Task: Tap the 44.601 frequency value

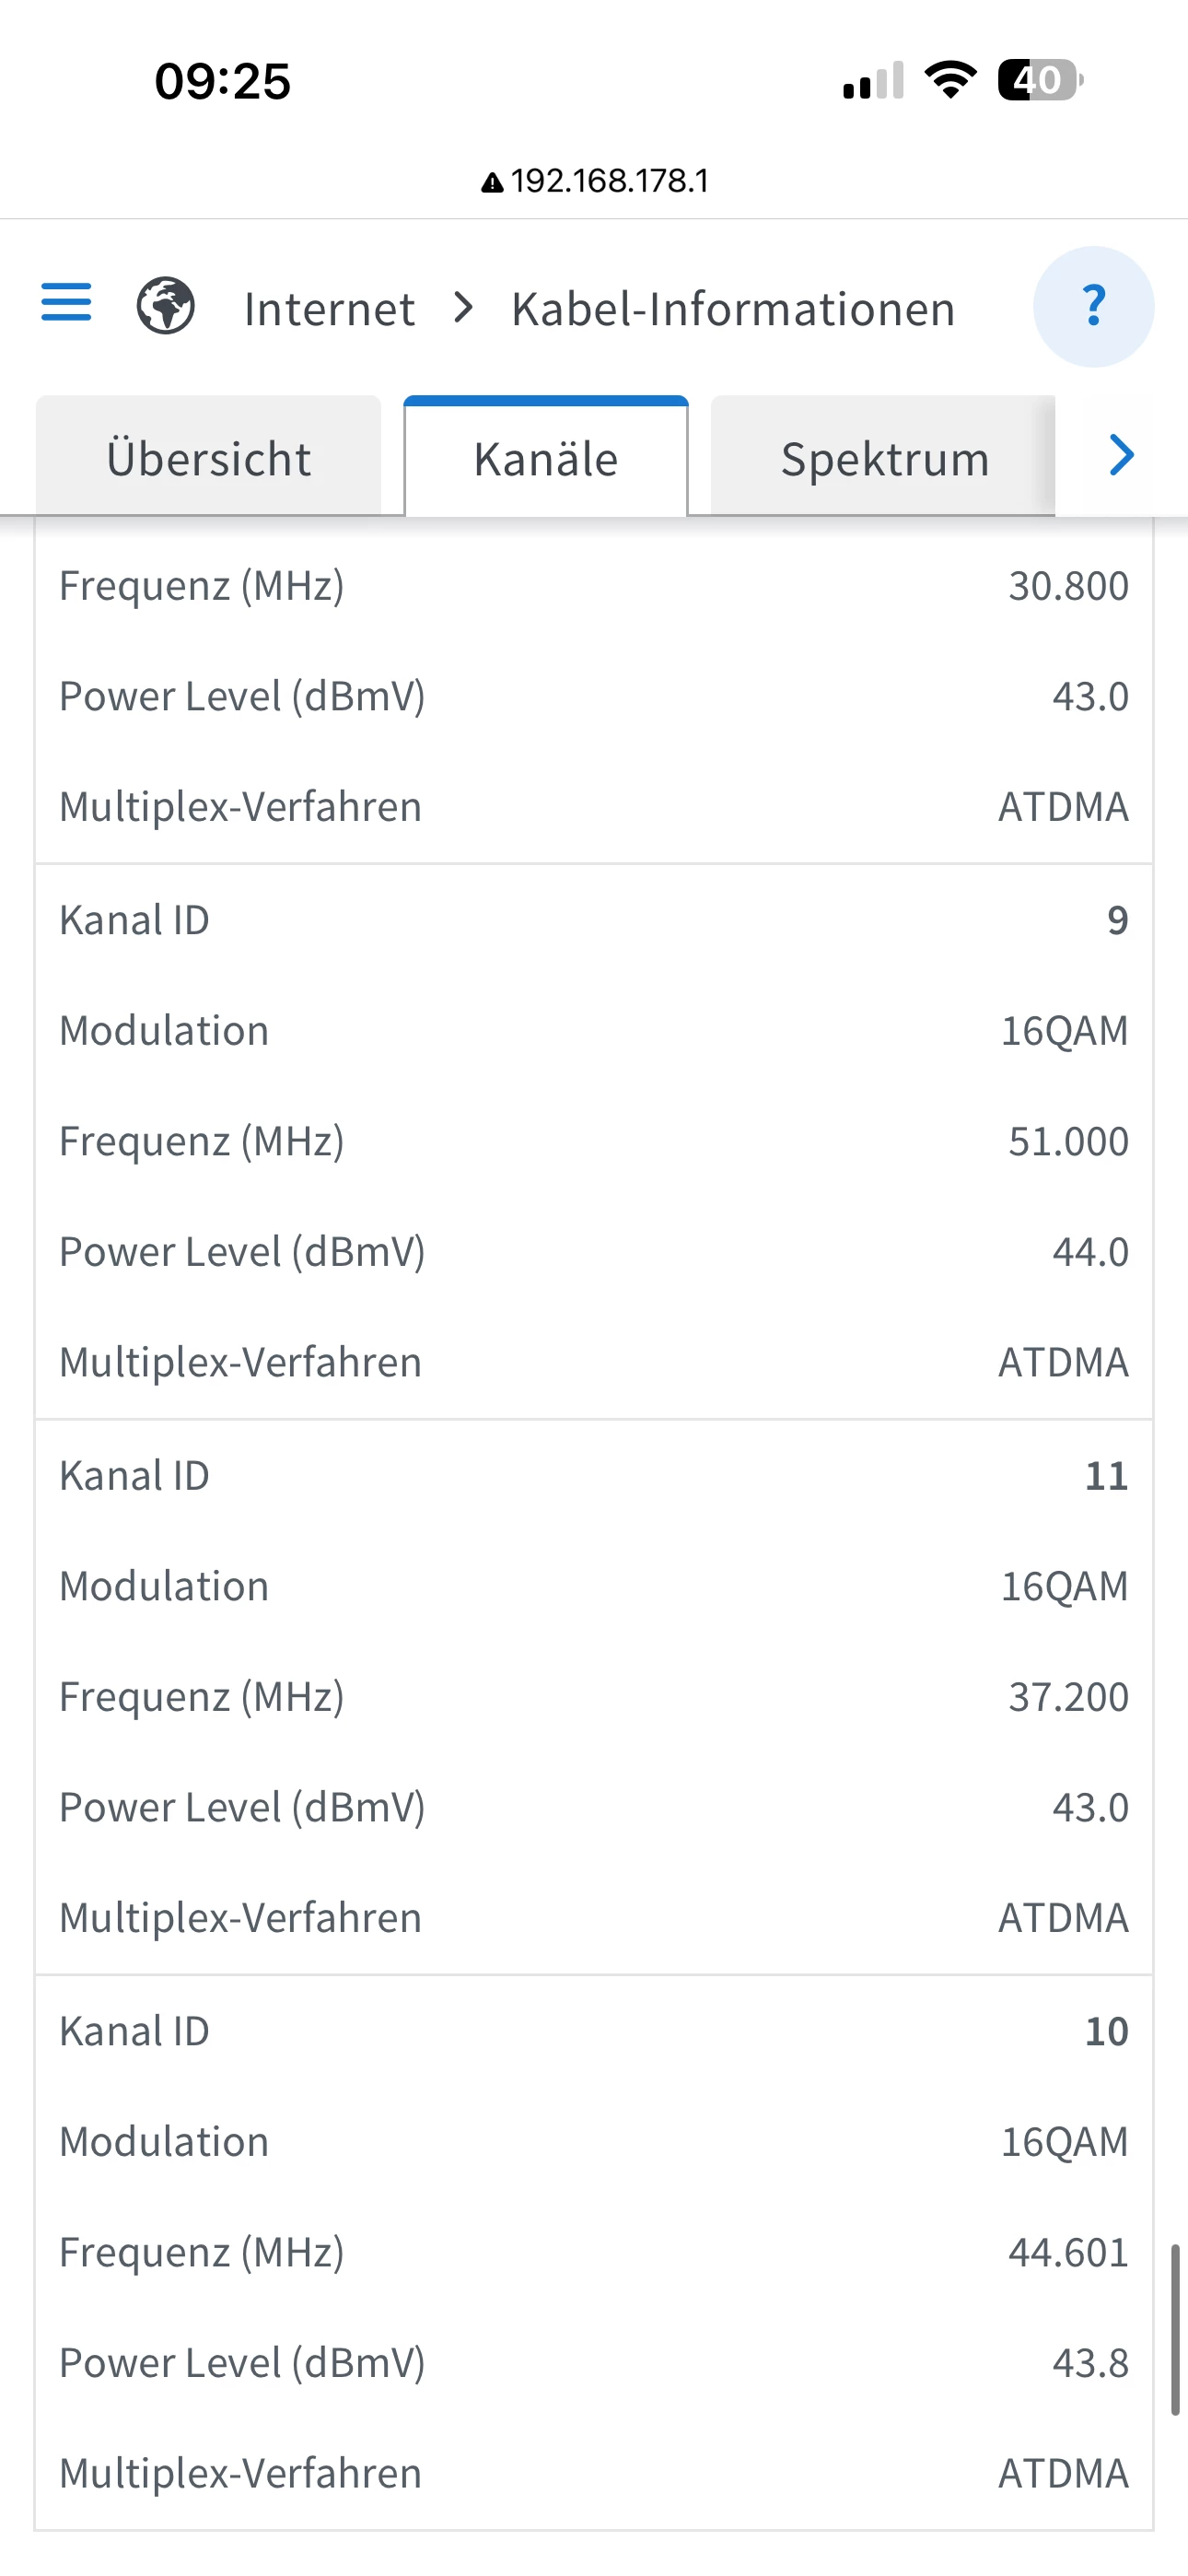Action: click(1068, 2252)
